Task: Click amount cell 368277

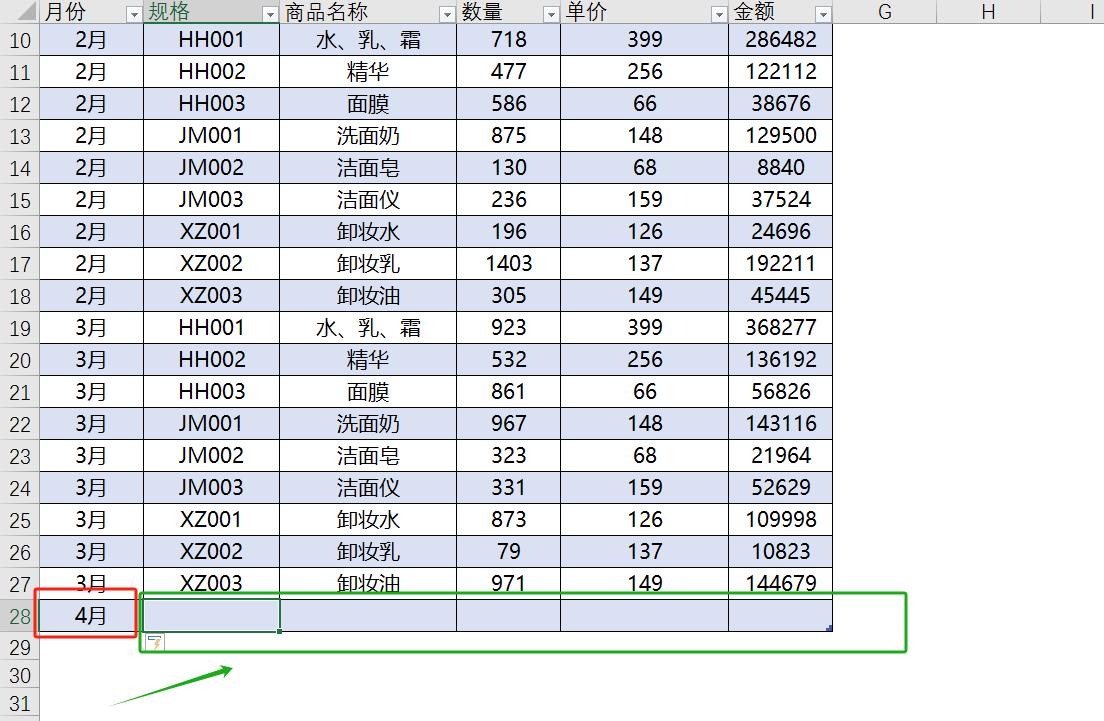Action: (781, 328)
